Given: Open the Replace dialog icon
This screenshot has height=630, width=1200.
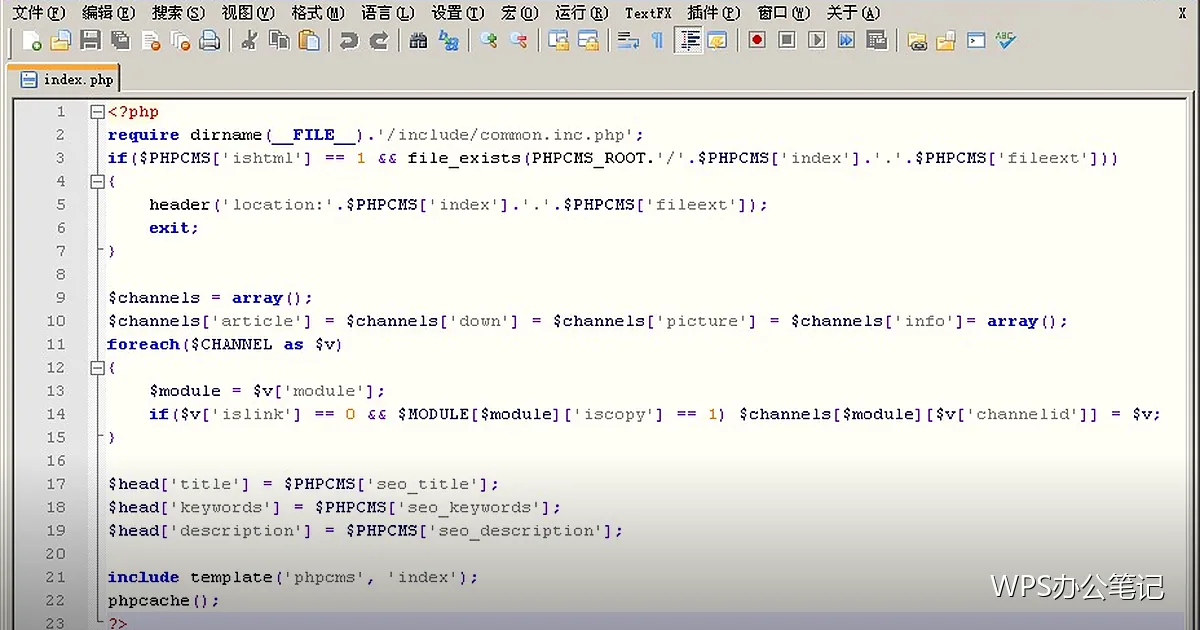Looking at the screenshot, I should tap(449, 41).
